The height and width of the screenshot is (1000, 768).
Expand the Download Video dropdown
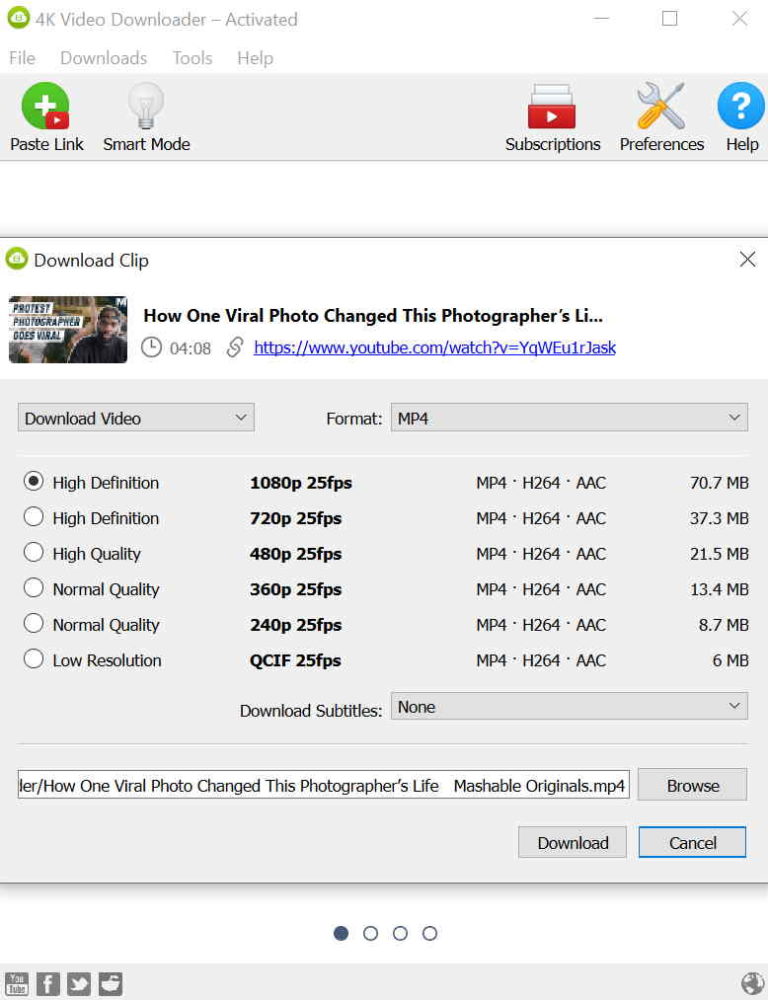136,418
